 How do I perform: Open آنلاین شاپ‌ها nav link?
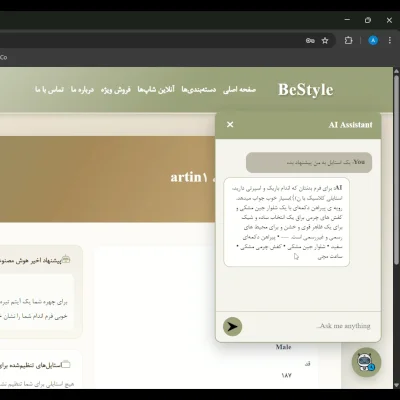156,90
